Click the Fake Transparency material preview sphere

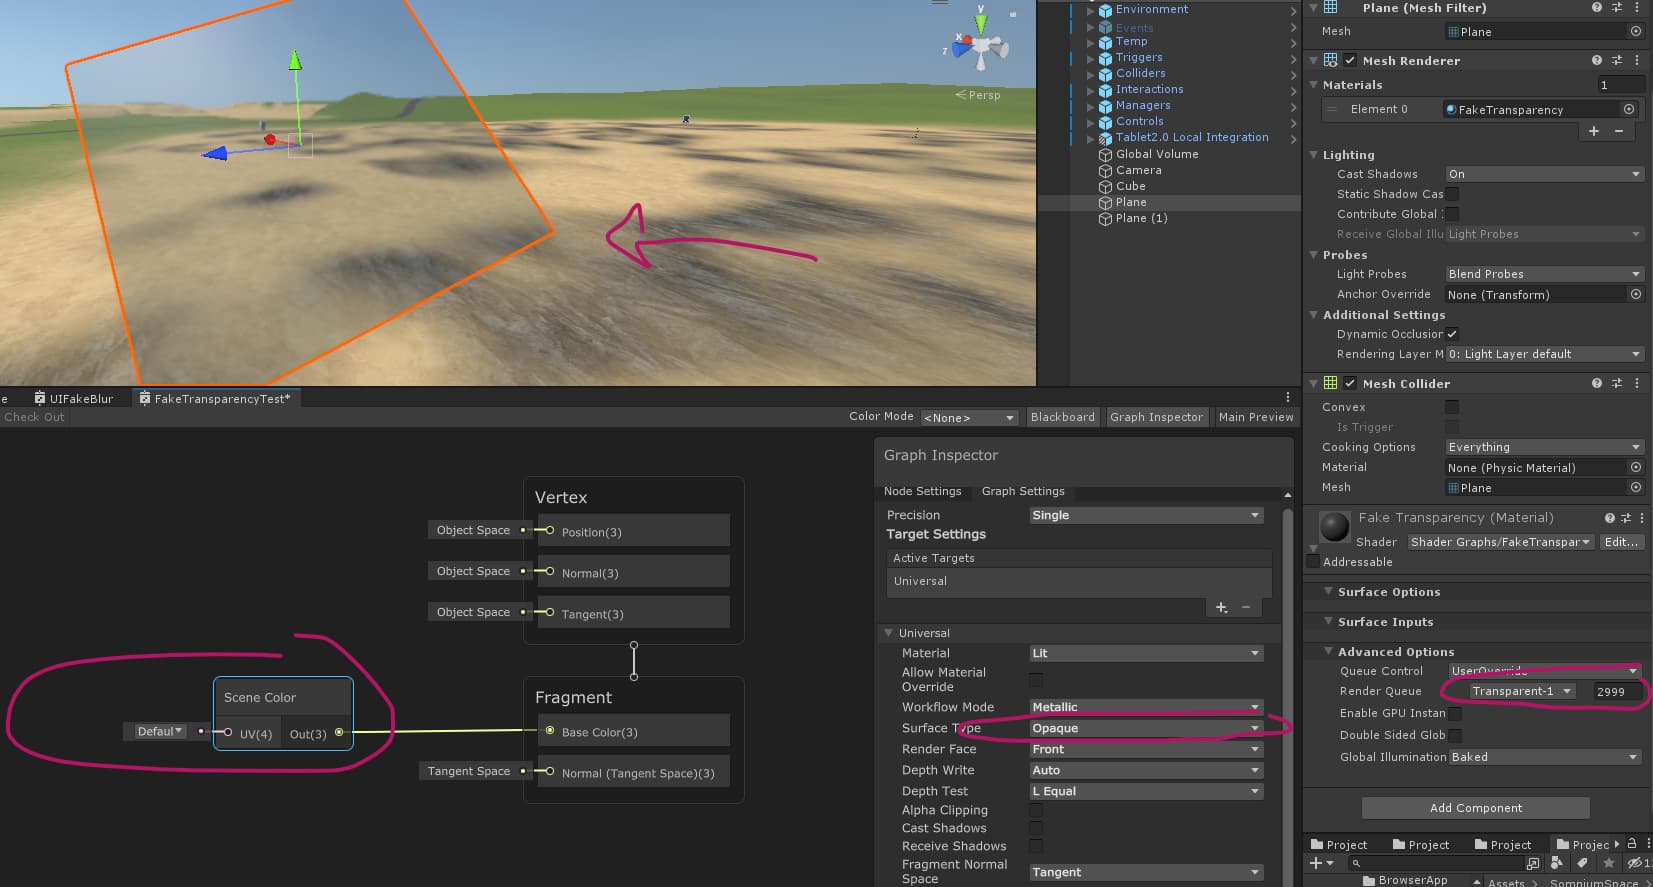tap(1334, 526)
